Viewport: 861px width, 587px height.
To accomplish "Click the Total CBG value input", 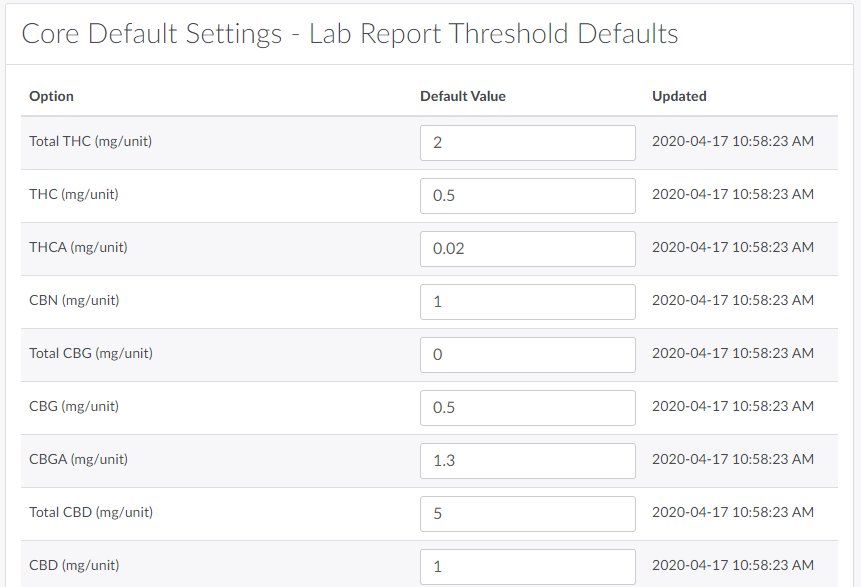I will coord(527,354).
